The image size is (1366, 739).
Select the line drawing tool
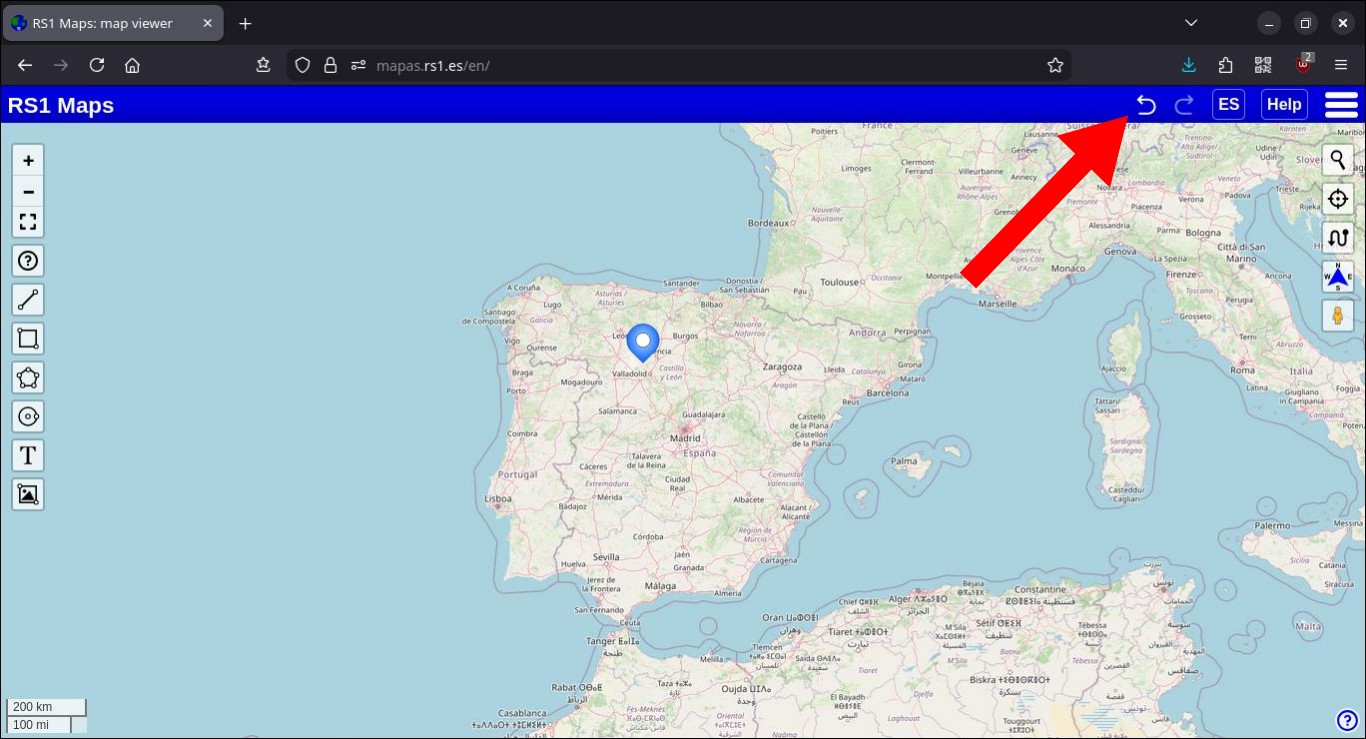28,299
